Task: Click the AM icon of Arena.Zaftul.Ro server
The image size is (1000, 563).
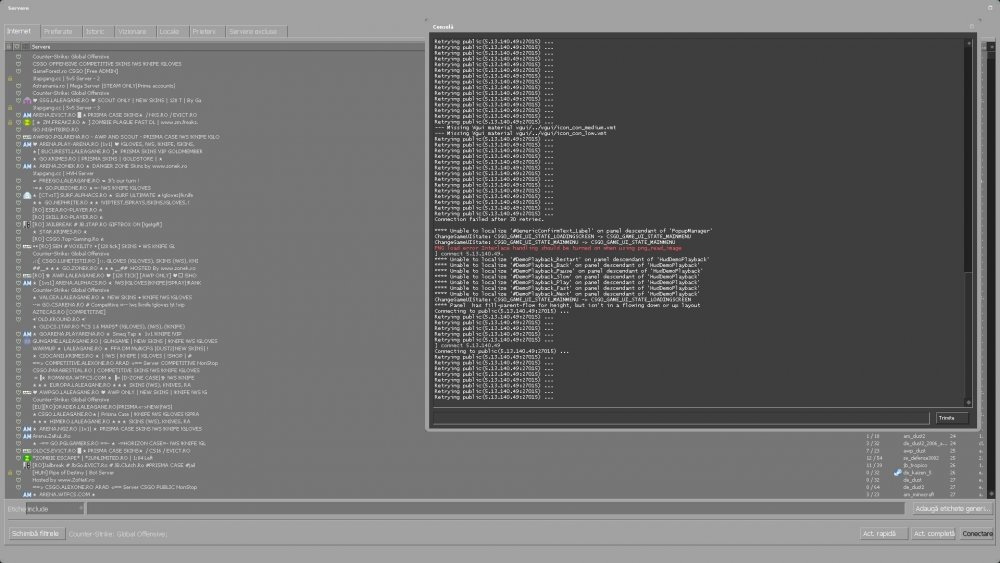Action: (x=27, y=436)
